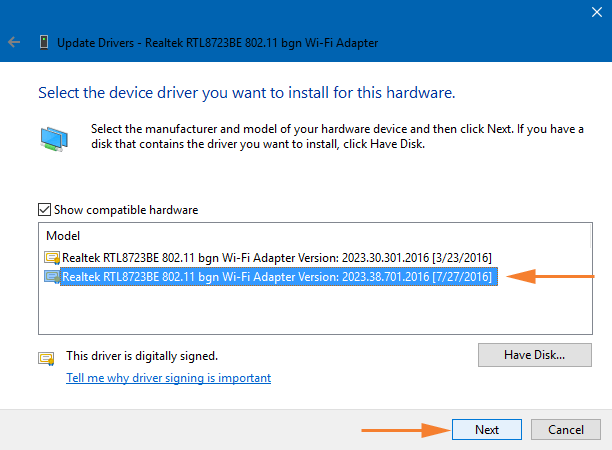Select driver version 2023.30.301.2016
The height and width of the screenshot is (450, 612).
pos(277,258)
